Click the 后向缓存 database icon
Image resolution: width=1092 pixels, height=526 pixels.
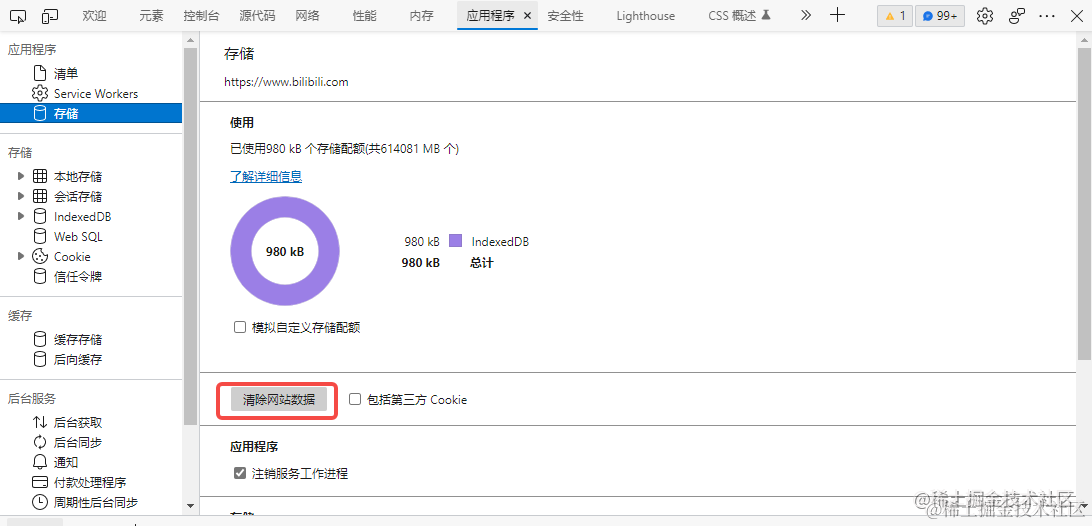40,359
